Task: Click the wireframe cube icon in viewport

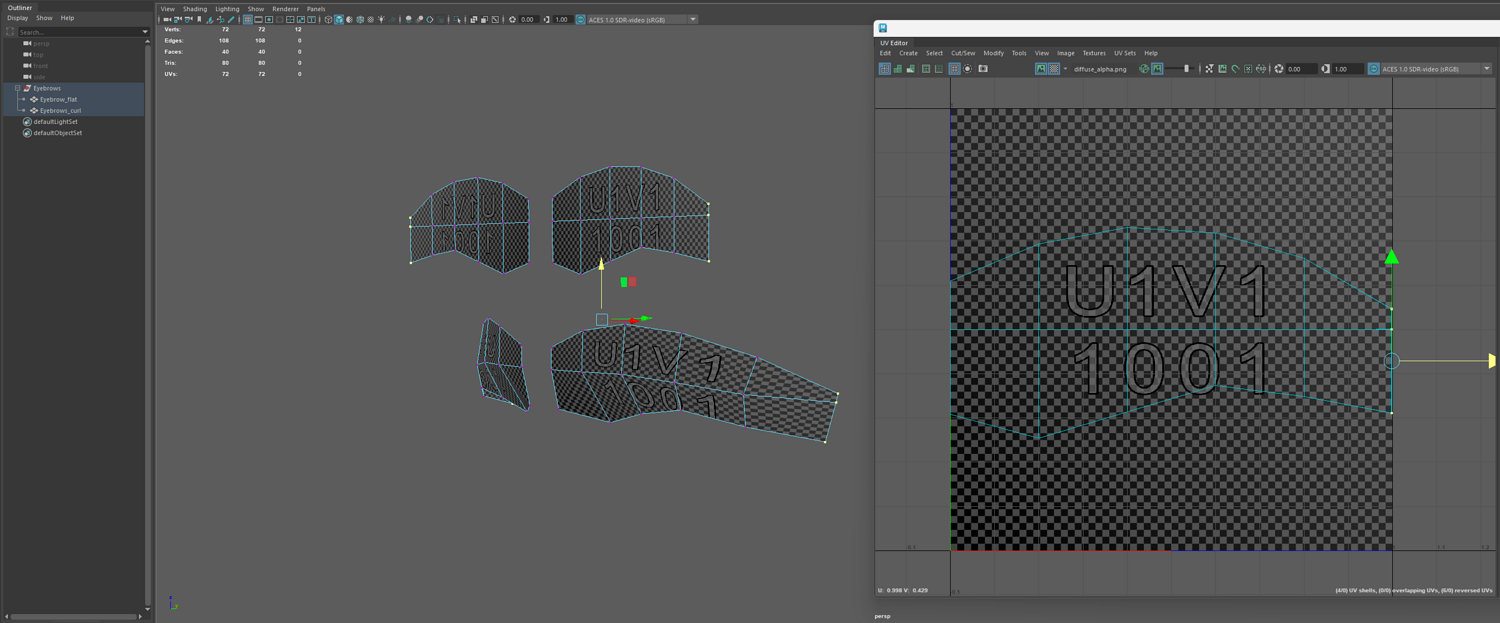Action: (328, 20)
